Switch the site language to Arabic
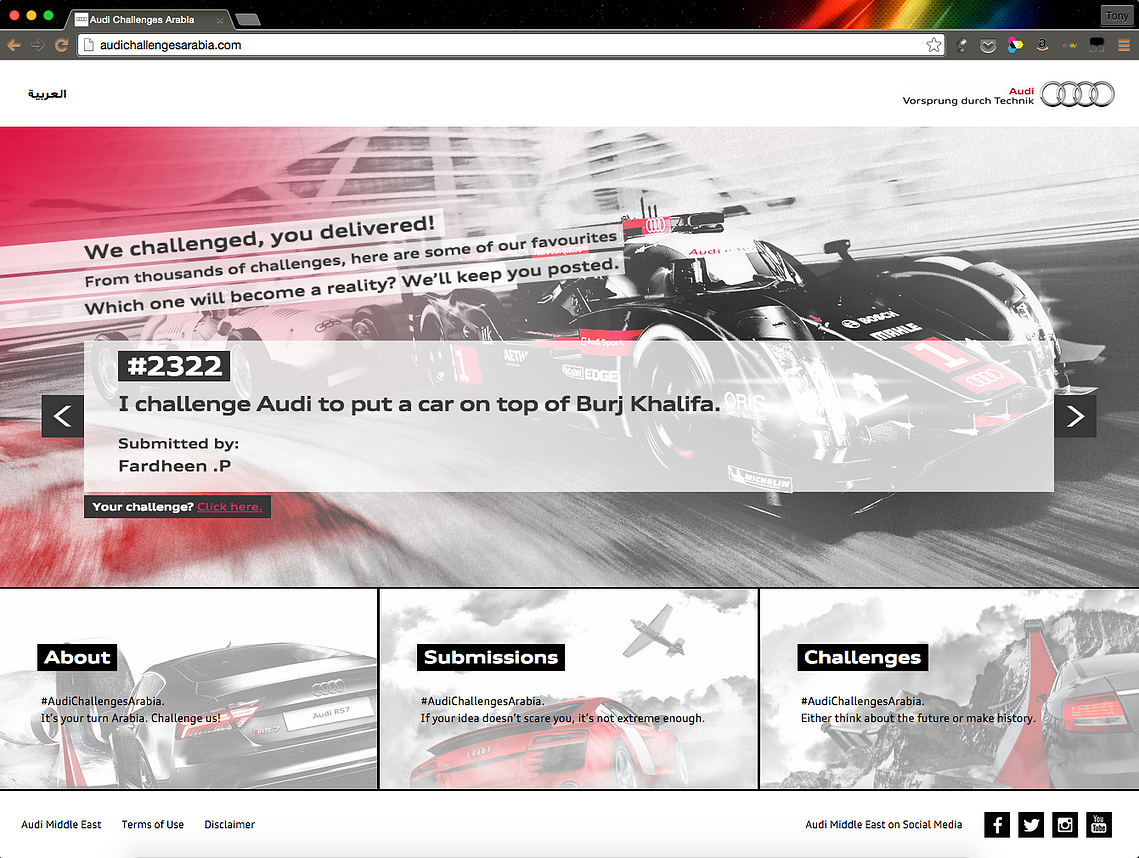 coord(47,94)
